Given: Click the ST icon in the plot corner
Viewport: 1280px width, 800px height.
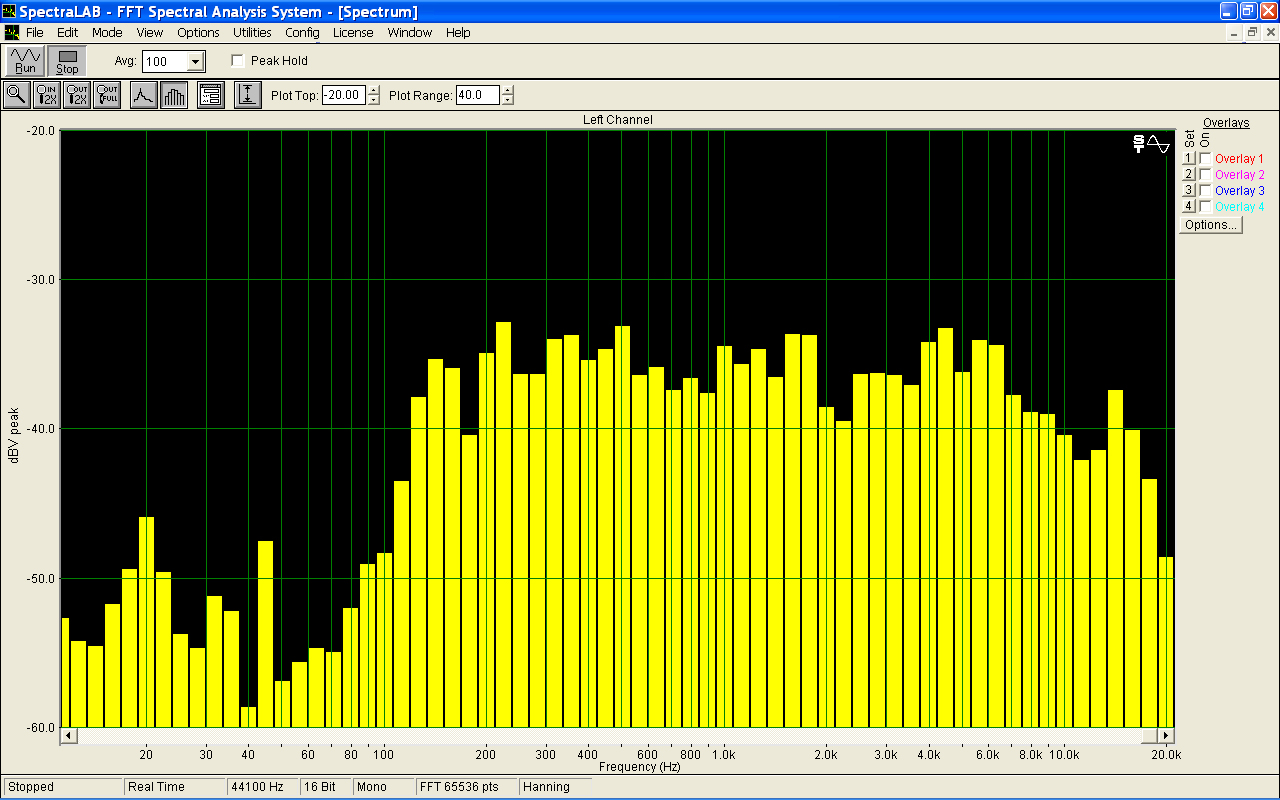Looking at the screenshot, I should tap(1138, 144).
